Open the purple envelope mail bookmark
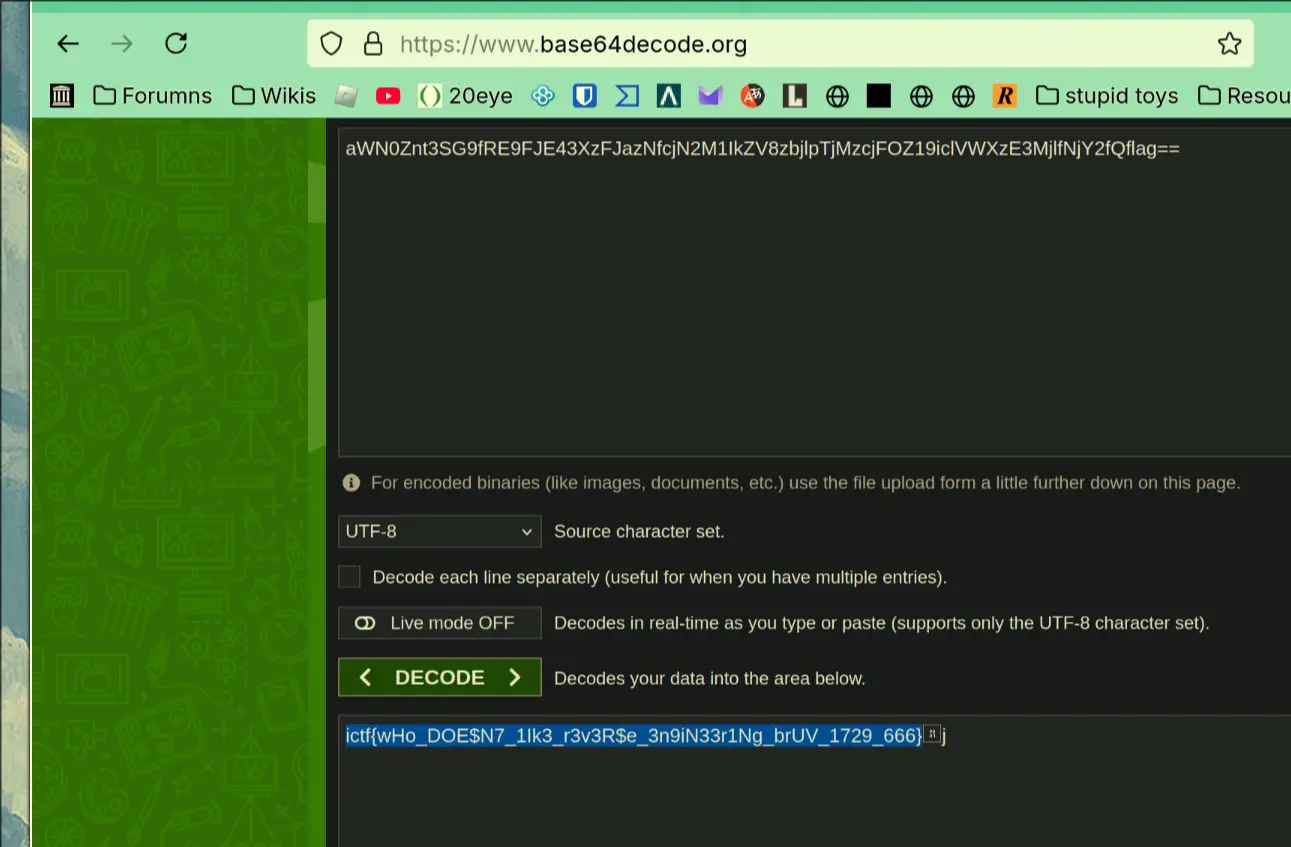 (710, 96)
